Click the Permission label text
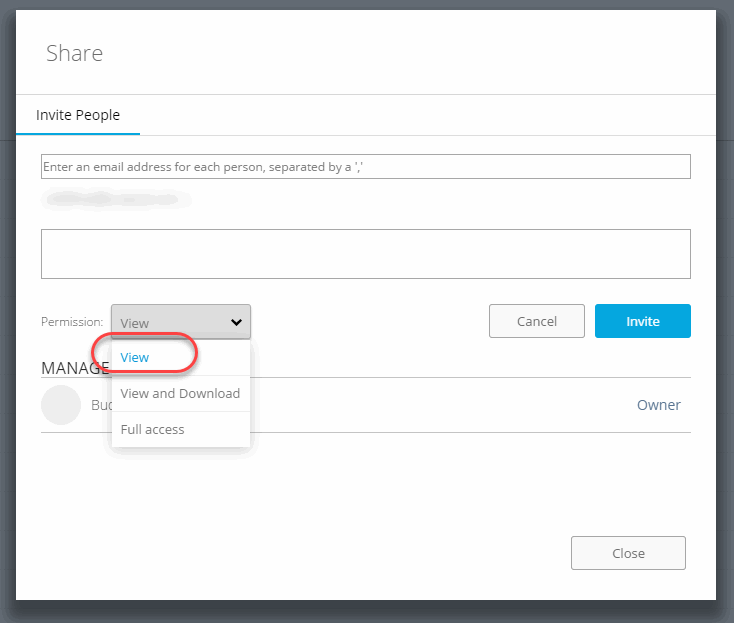The image size is (734, 623). [72, 322]
